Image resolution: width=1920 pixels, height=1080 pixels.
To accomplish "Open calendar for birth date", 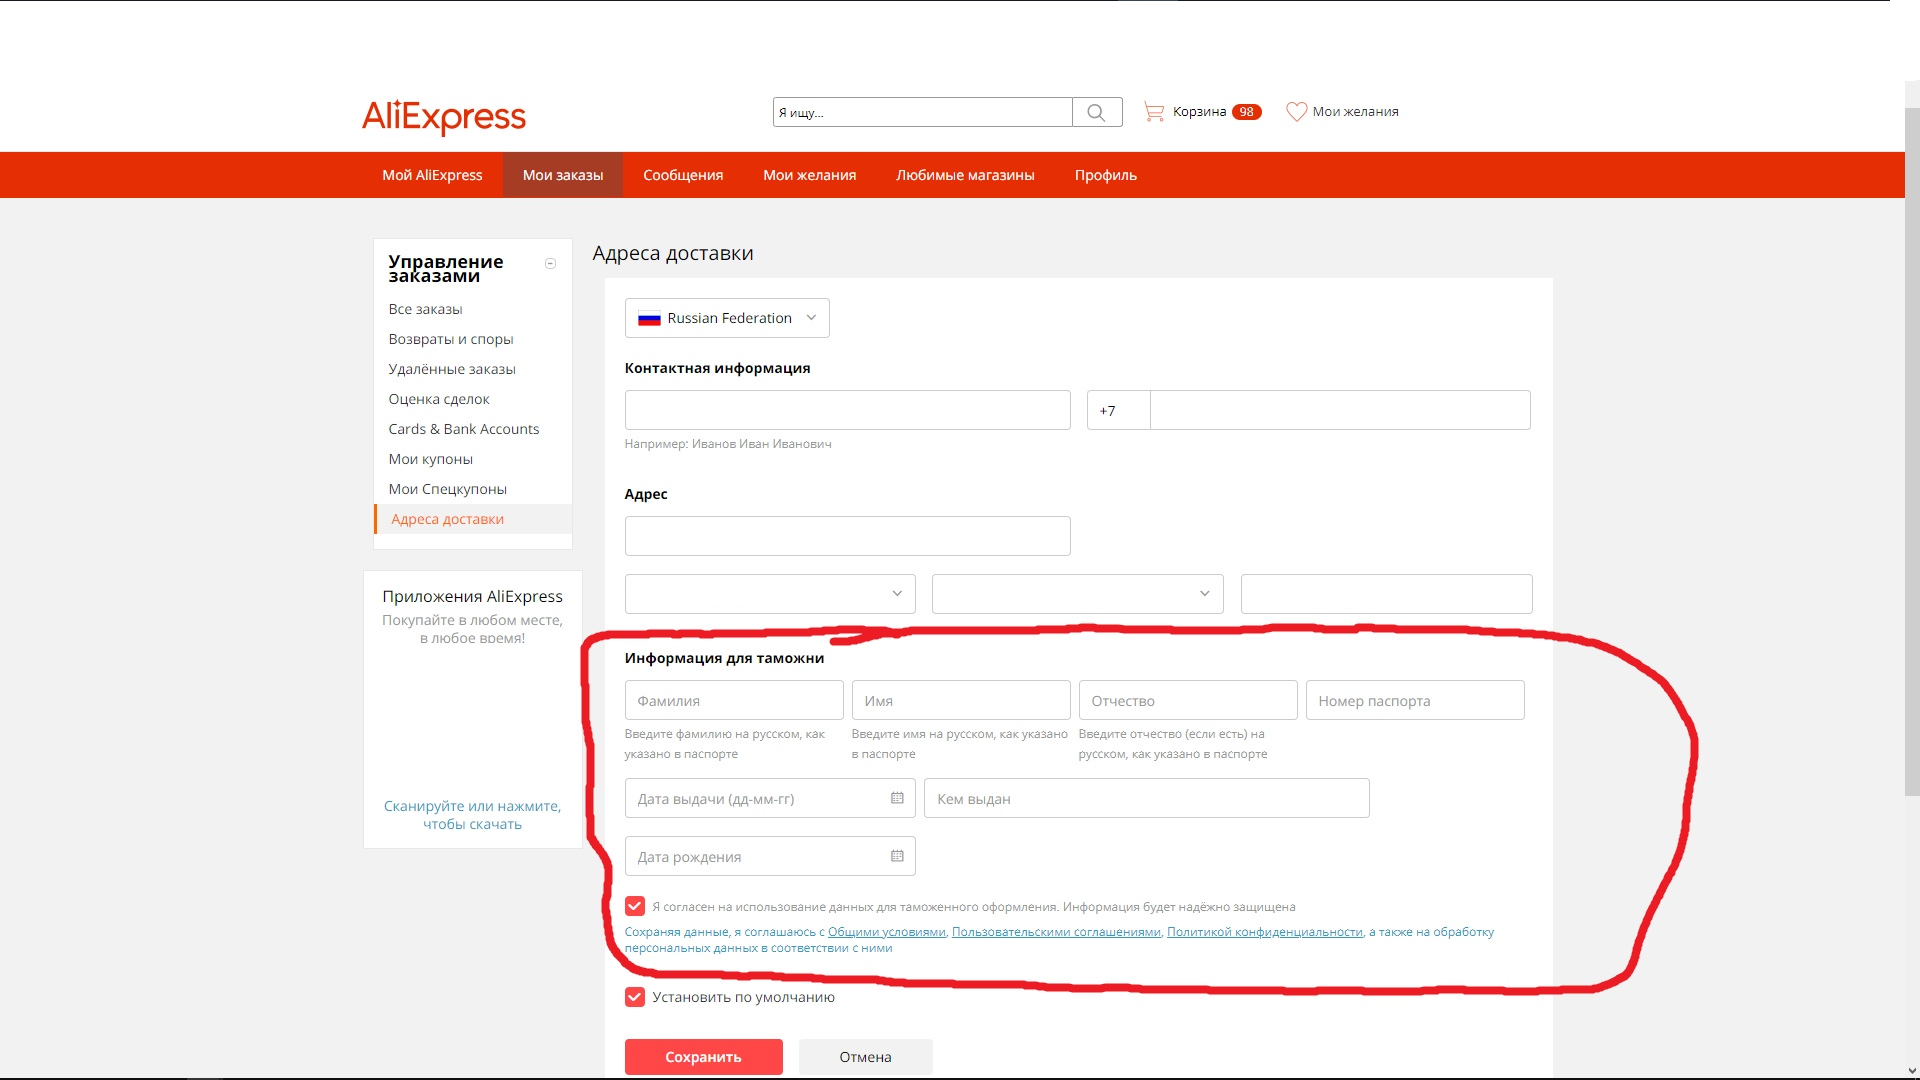I will coord(897,856).
